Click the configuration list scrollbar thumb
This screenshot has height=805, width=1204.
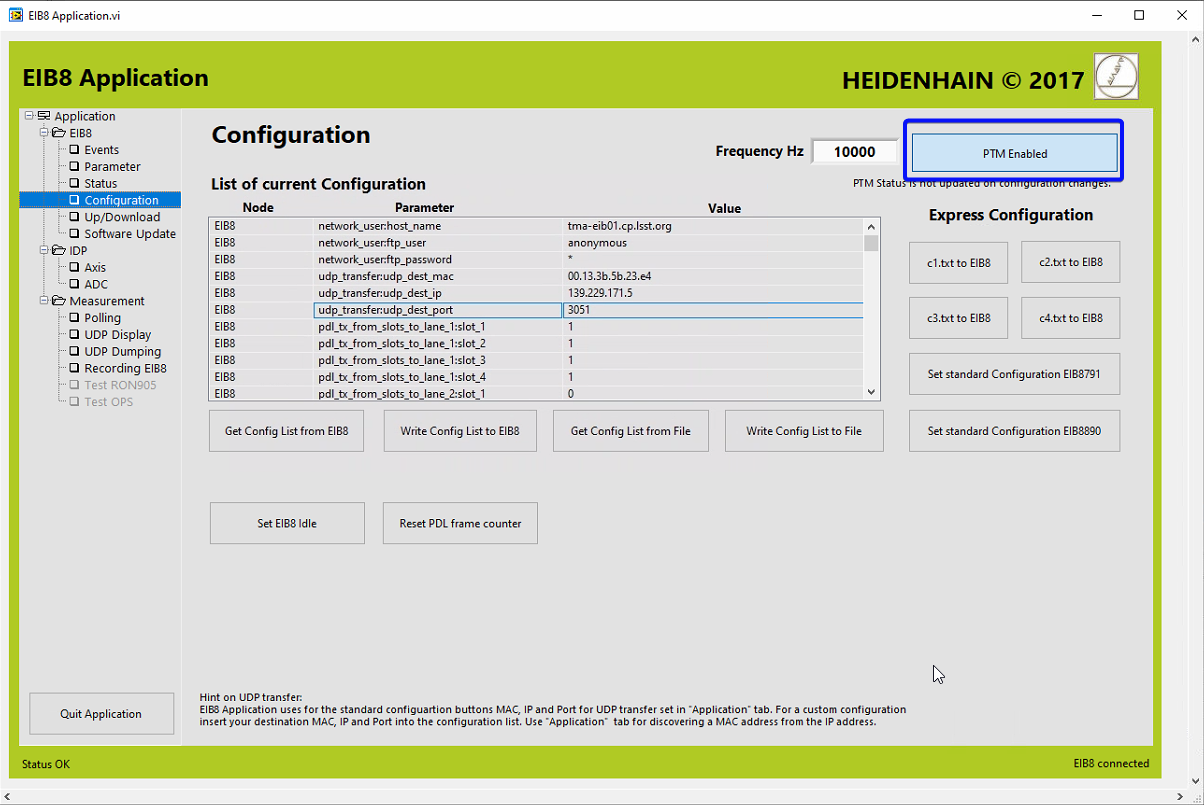871,243
